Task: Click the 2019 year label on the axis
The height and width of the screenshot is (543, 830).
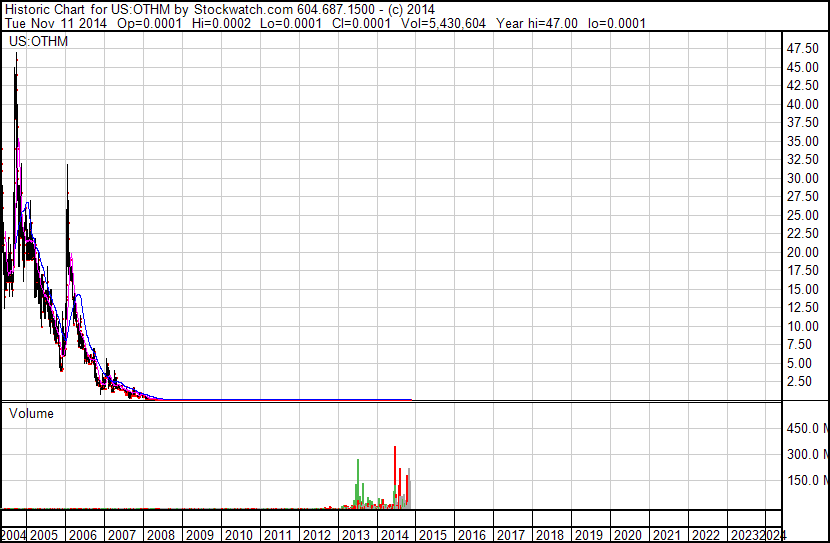Action: pos(589,535)
